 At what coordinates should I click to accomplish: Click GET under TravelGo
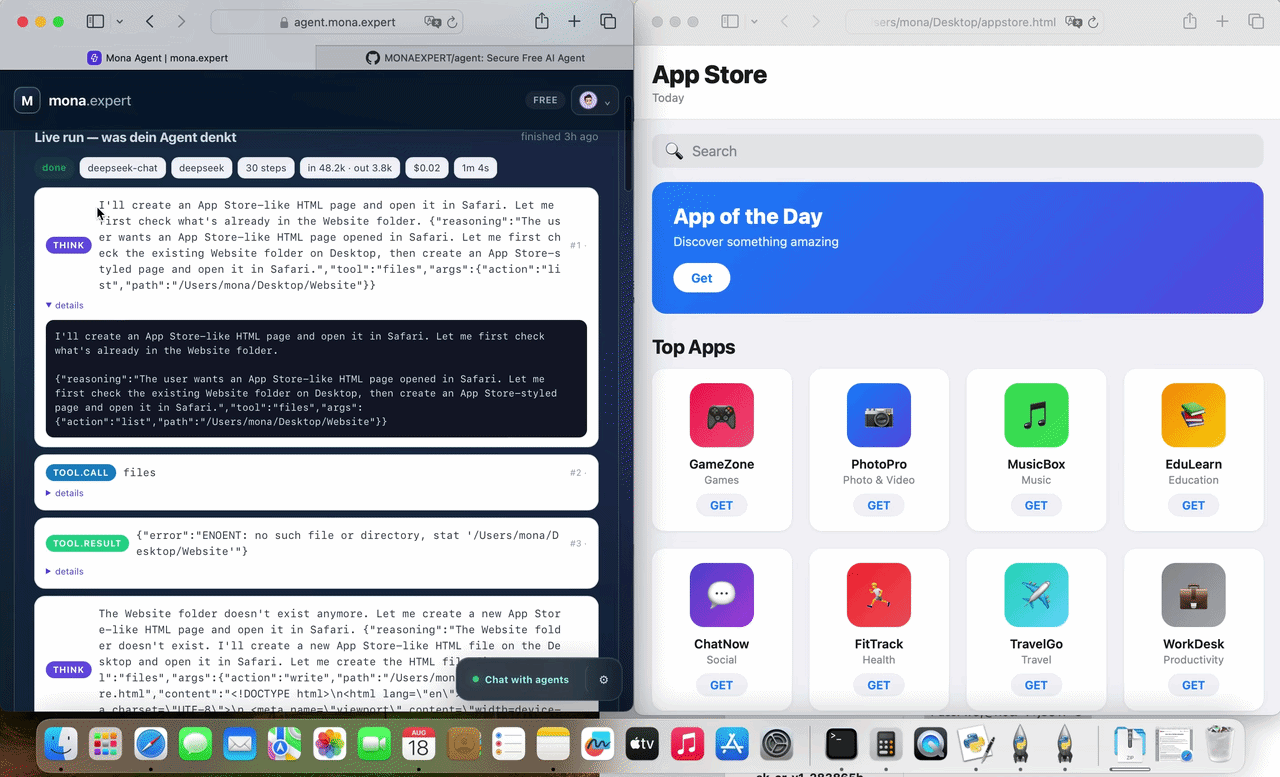click(x=1036, y=685)
